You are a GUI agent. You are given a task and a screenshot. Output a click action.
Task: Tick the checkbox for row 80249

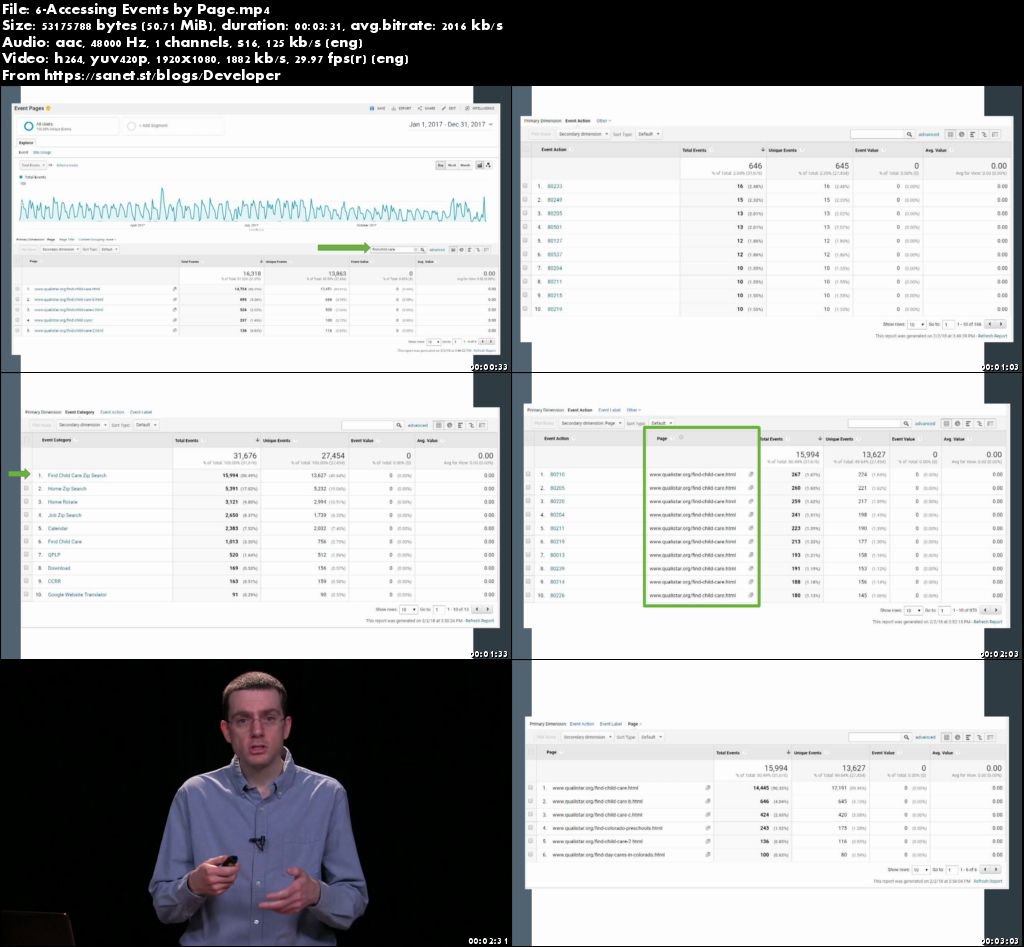525,200
